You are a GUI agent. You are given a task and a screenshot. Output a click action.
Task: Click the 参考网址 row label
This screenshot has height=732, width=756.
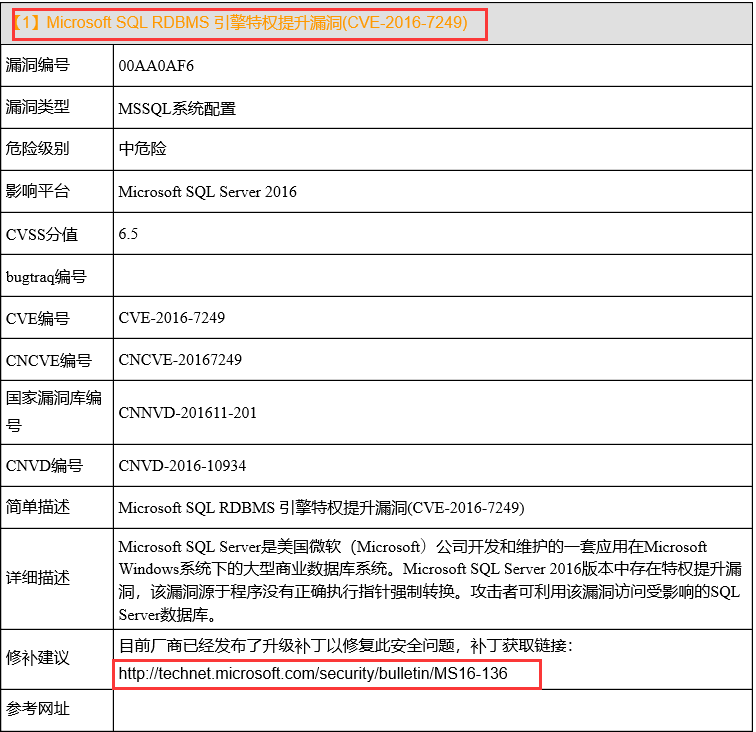point(38,709)
